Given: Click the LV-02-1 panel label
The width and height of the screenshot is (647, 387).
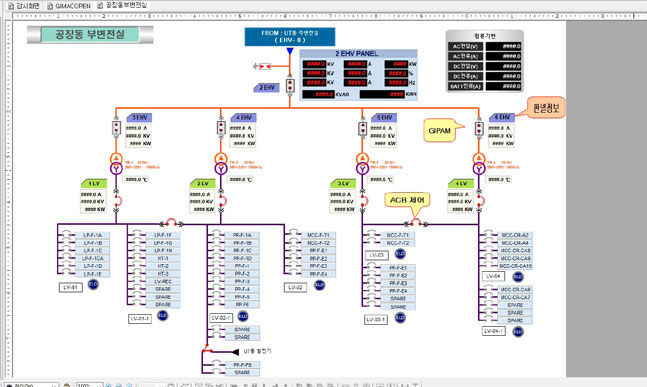Looking at the screenshot, I should point(221,318).
